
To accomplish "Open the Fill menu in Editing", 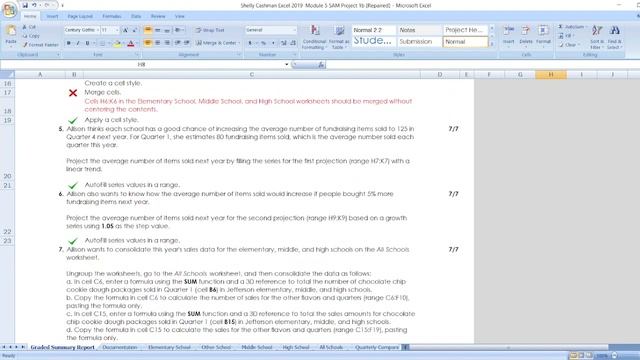I will pyautogui.click(x=567, y=36).
